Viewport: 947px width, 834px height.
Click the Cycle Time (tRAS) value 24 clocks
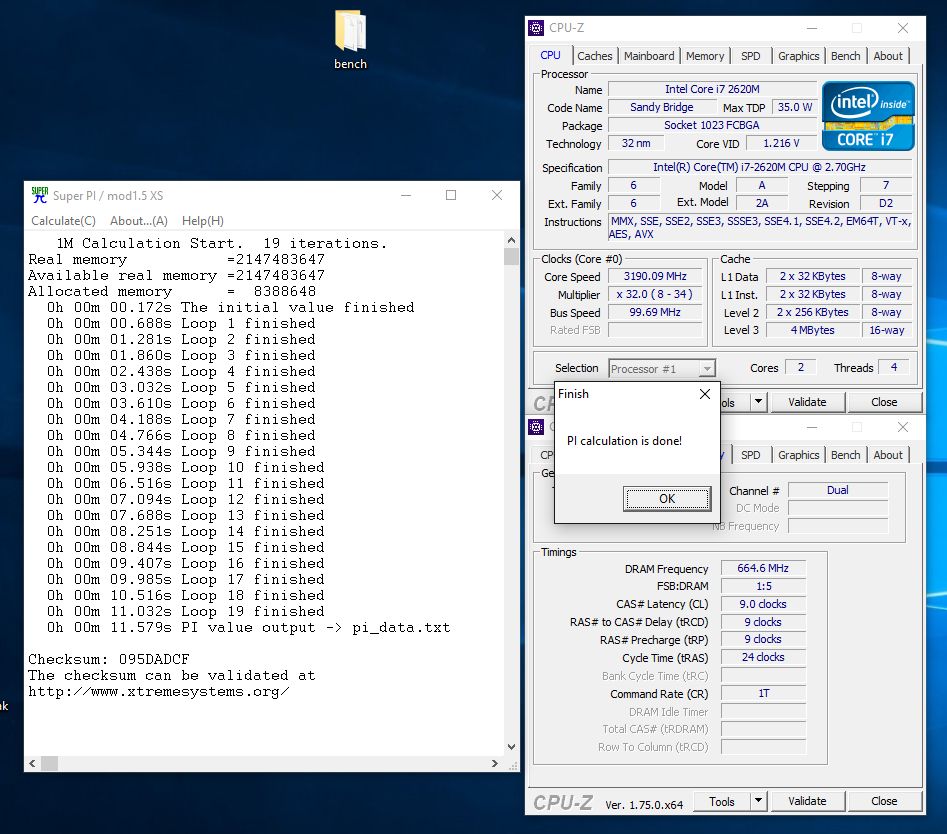pyautogui.click(x=763, y=658)
